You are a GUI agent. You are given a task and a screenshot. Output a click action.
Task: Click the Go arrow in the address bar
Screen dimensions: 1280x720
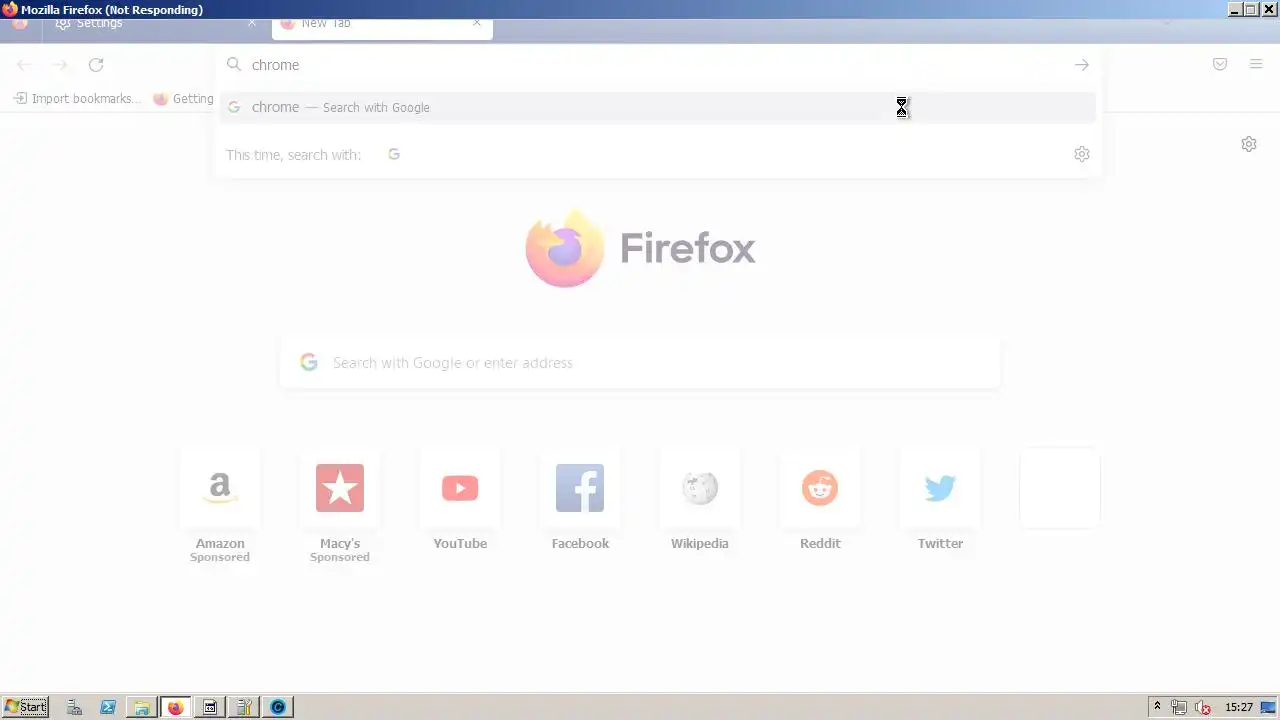coord(1081,65)
